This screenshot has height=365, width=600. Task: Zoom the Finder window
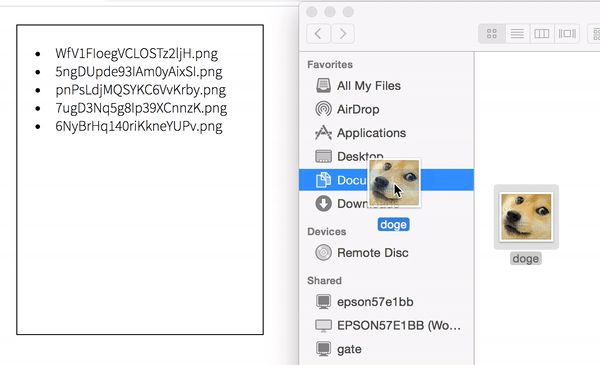[348, 12]
